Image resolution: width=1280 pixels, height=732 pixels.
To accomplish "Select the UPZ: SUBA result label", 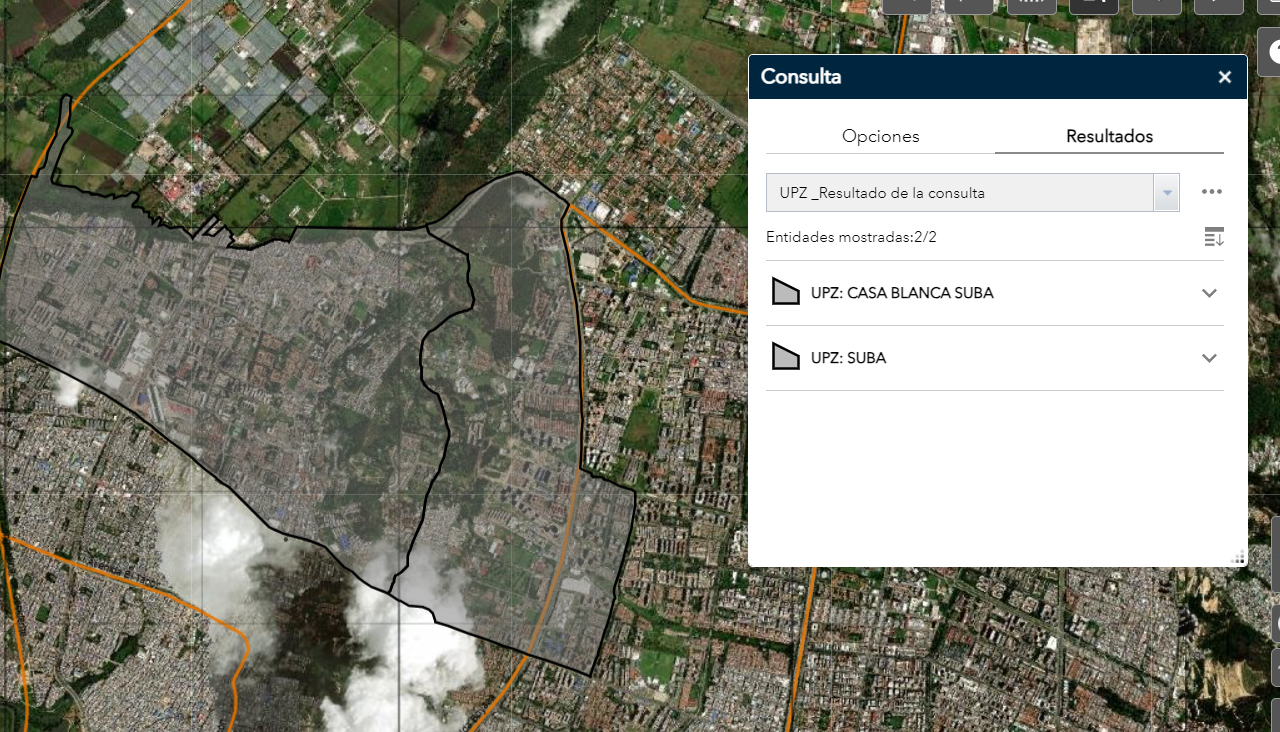I will tap(848, 358).
